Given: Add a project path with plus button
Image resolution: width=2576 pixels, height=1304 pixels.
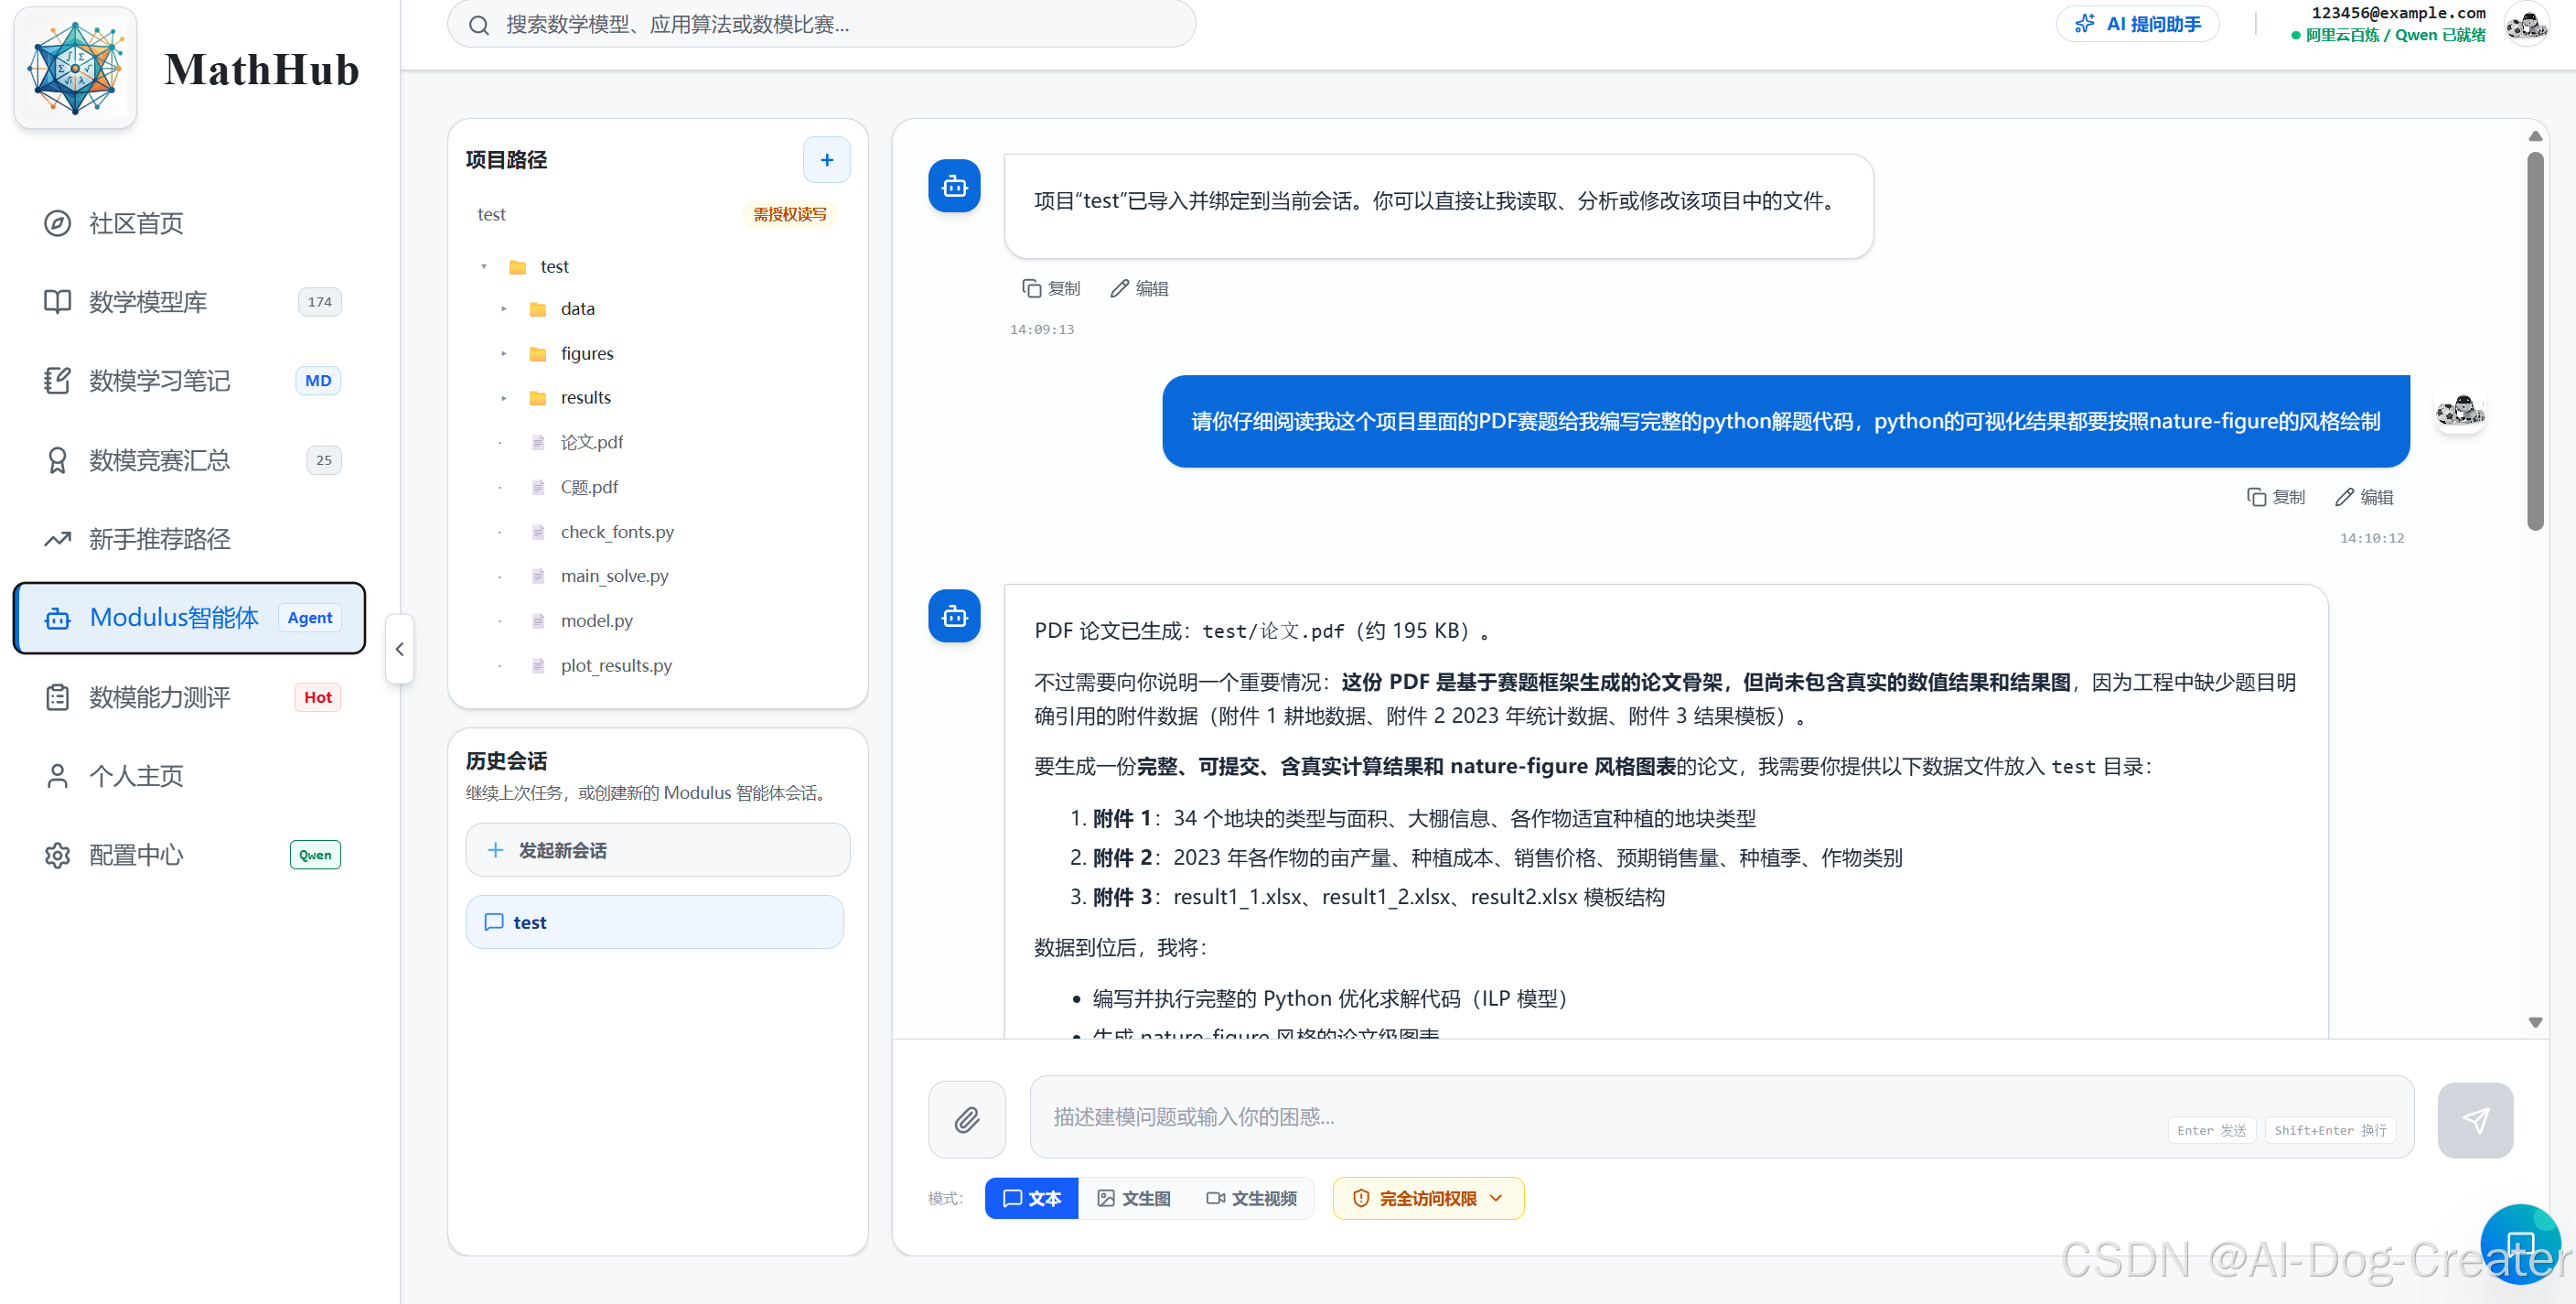Looking at the screenshot, I should click(827, 160).
